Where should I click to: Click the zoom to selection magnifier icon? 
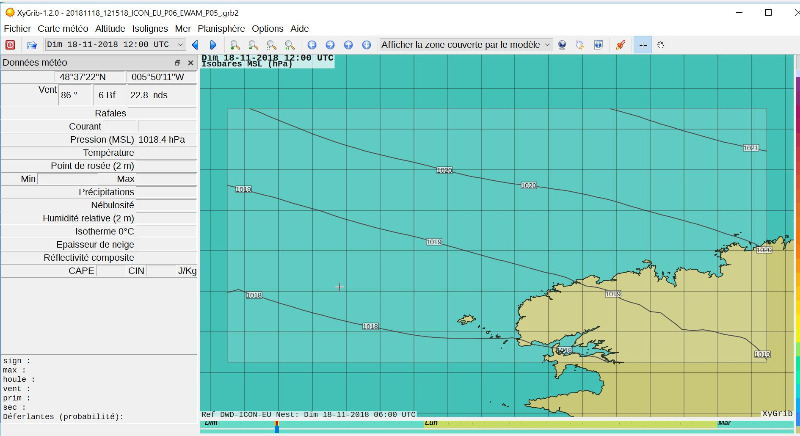pos(271,45)
